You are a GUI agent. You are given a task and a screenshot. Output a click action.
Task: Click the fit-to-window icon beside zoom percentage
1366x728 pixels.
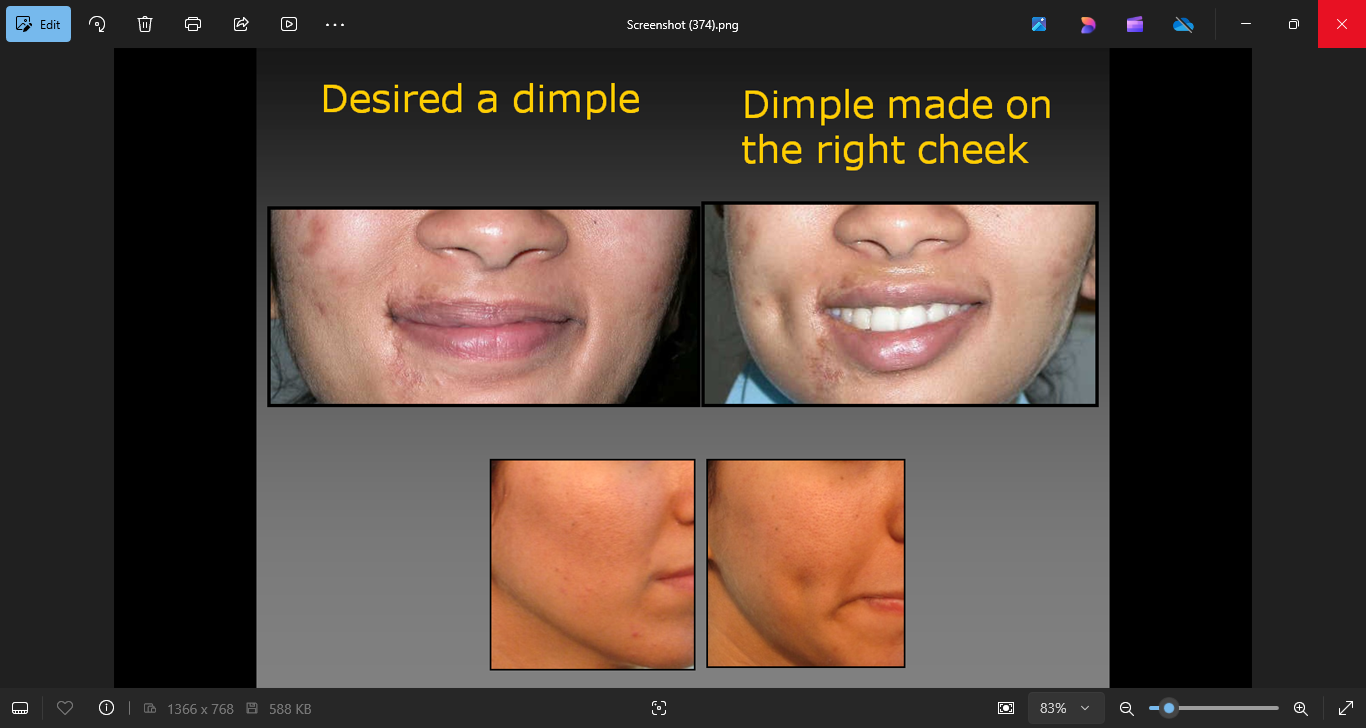coord(1006,708)
